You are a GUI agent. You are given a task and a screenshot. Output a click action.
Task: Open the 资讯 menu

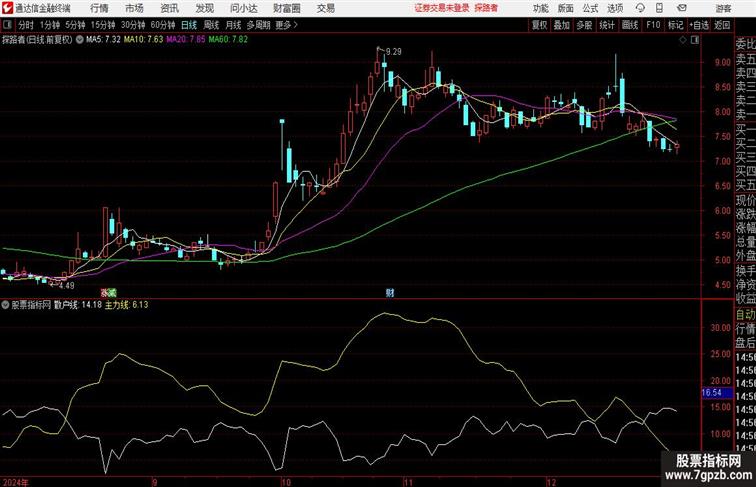[x=169, y=8]
